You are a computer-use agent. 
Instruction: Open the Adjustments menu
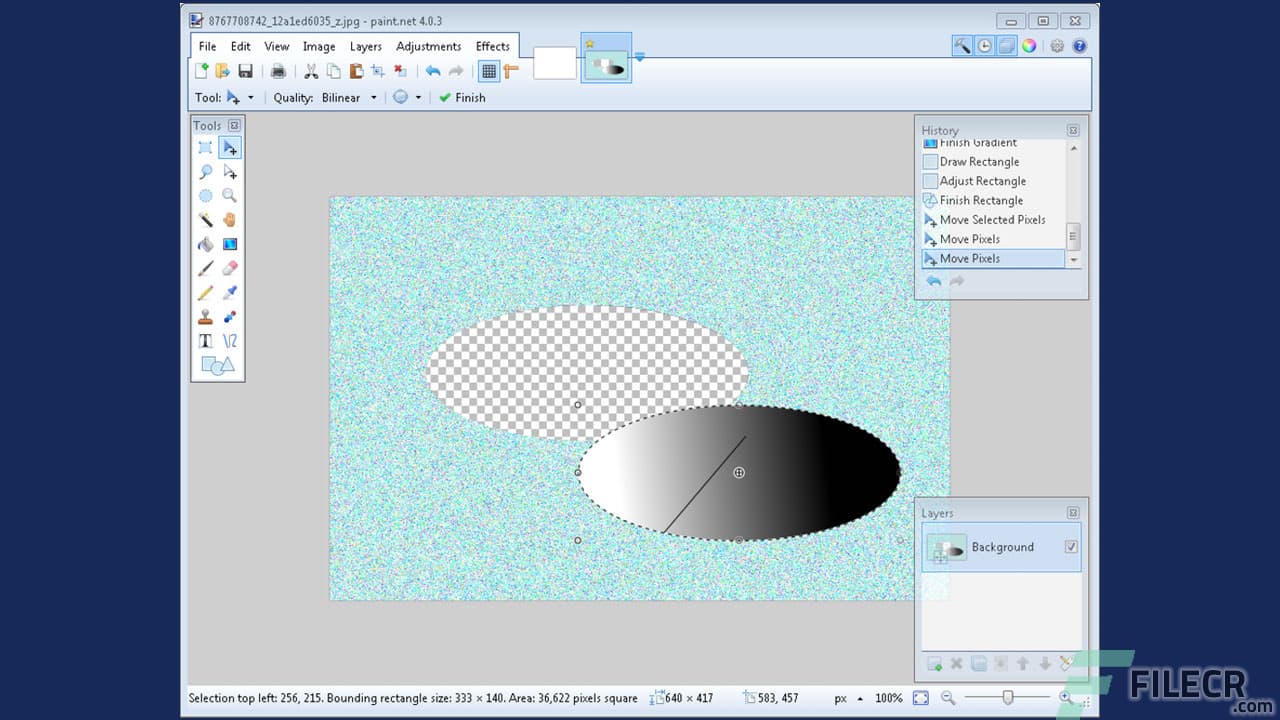(428, 46)
